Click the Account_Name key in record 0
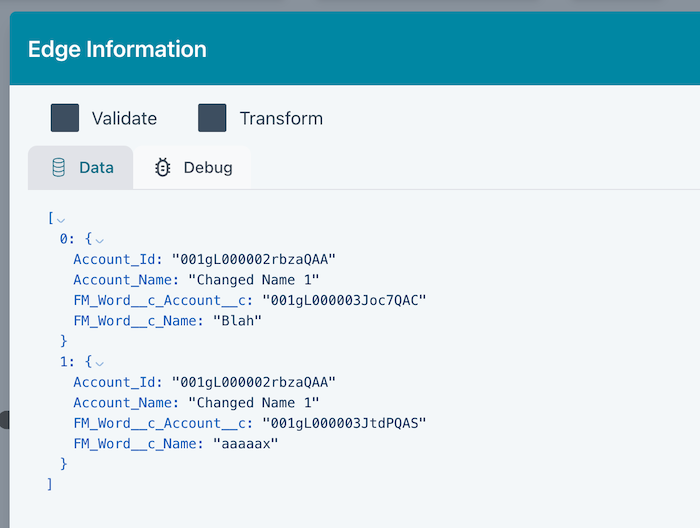This screenshot has width=700, height=528. click(116, 280)
